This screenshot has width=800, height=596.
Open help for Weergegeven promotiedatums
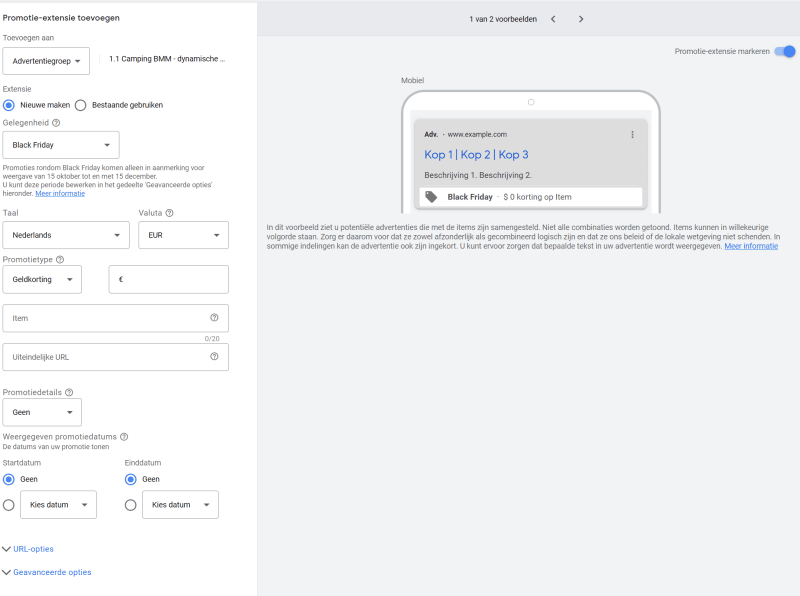[x=123, y=436]
